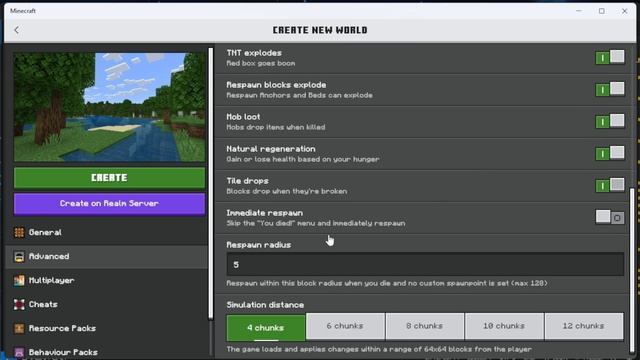Click the General sidebar icon
The image size is (640, 360).
pyautogui.click(x=19, y=232)
